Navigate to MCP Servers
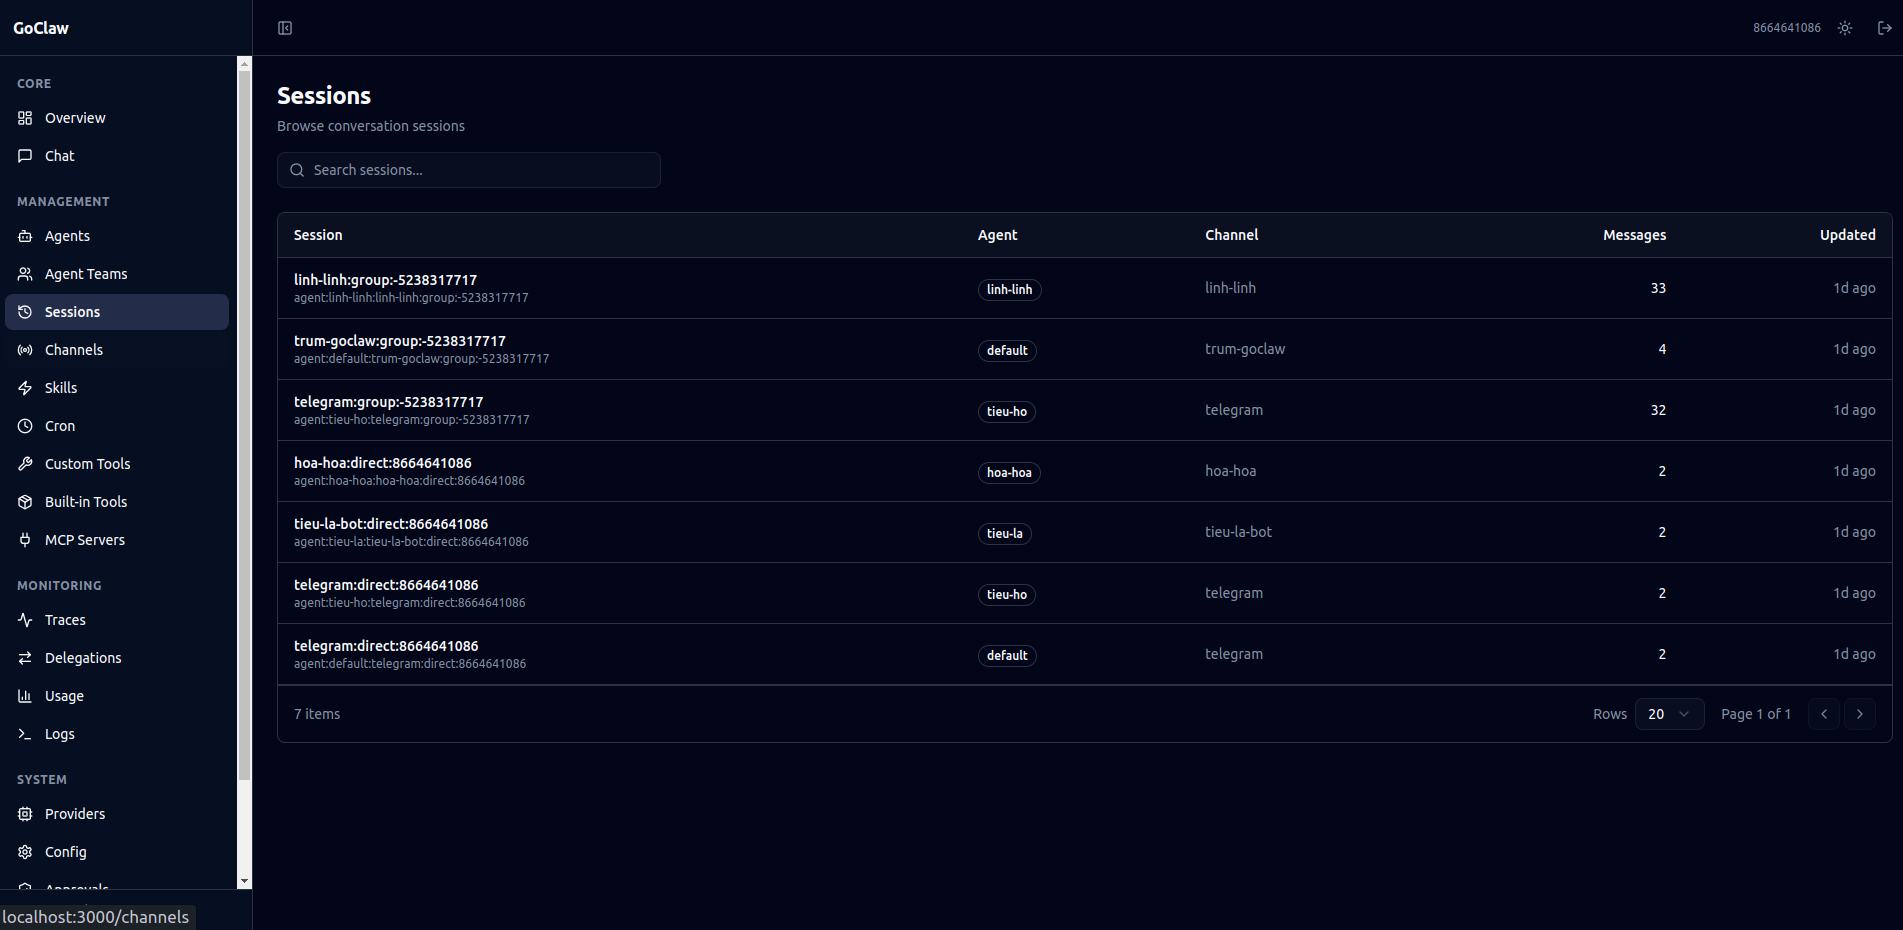Viewport: 1903px width, 930px height. click(85, 540)
